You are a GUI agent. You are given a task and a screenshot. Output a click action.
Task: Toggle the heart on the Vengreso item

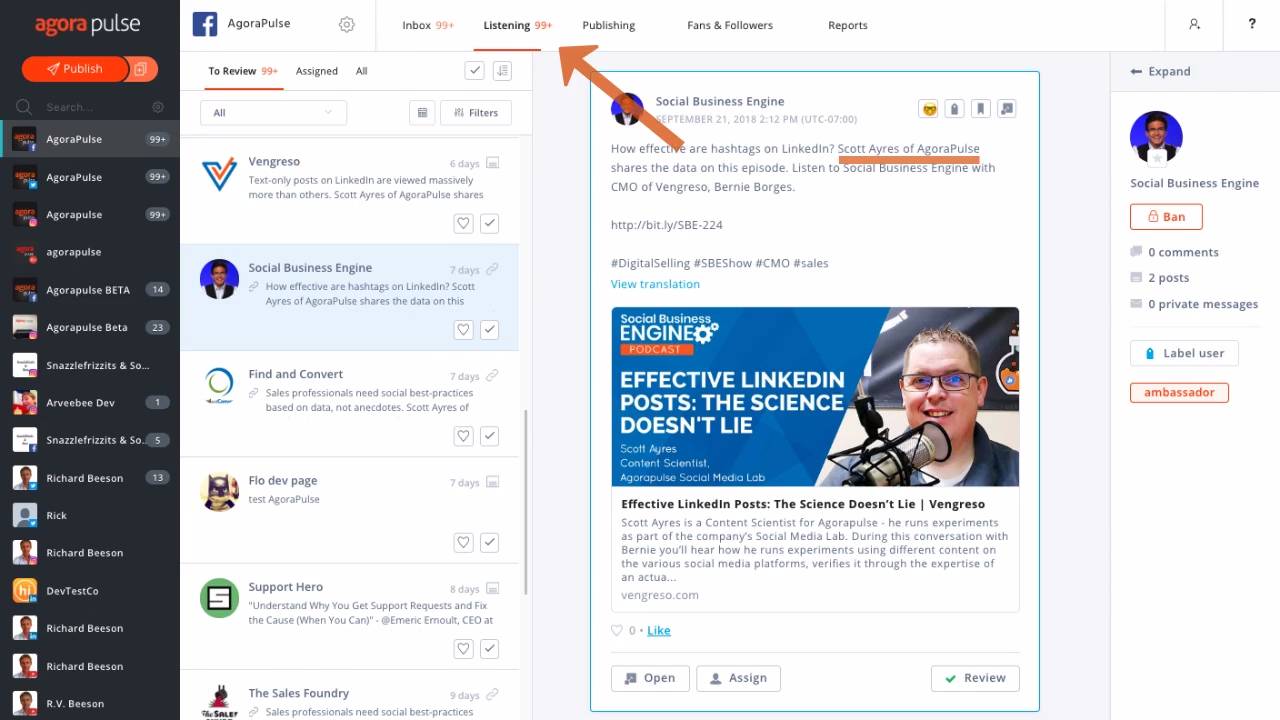pos(463,223)
